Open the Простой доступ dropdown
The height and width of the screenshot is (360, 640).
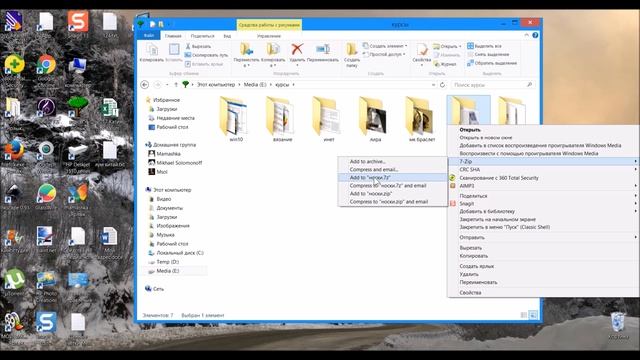click(x=384, y=54)
